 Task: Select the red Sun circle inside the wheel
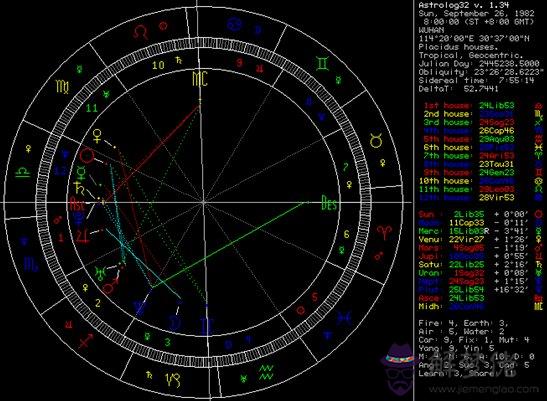tap(87, 156)
